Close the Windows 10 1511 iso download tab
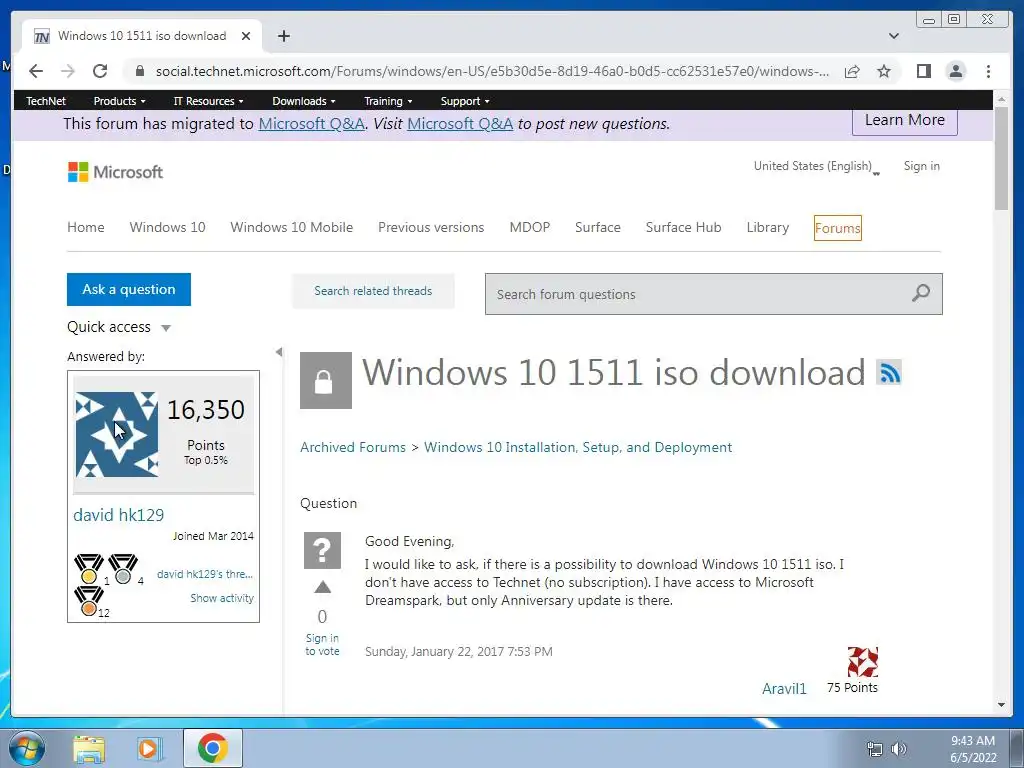The height and width of the screenshot is (768, 1024). [246, 36]
